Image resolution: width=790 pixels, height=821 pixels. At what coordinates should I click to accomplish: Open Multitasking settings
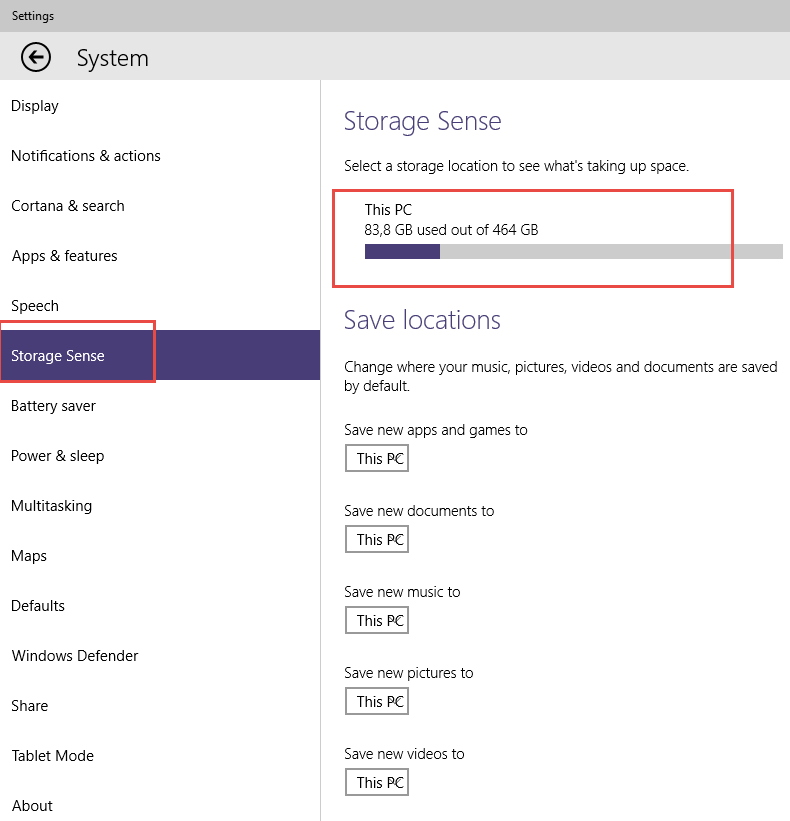click(52, 506)
